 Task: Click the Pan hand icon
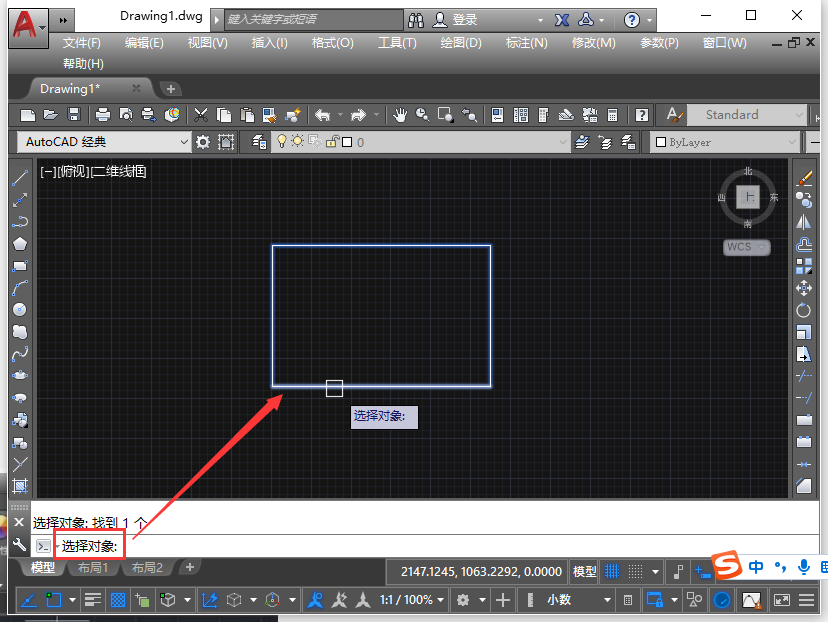400,115
